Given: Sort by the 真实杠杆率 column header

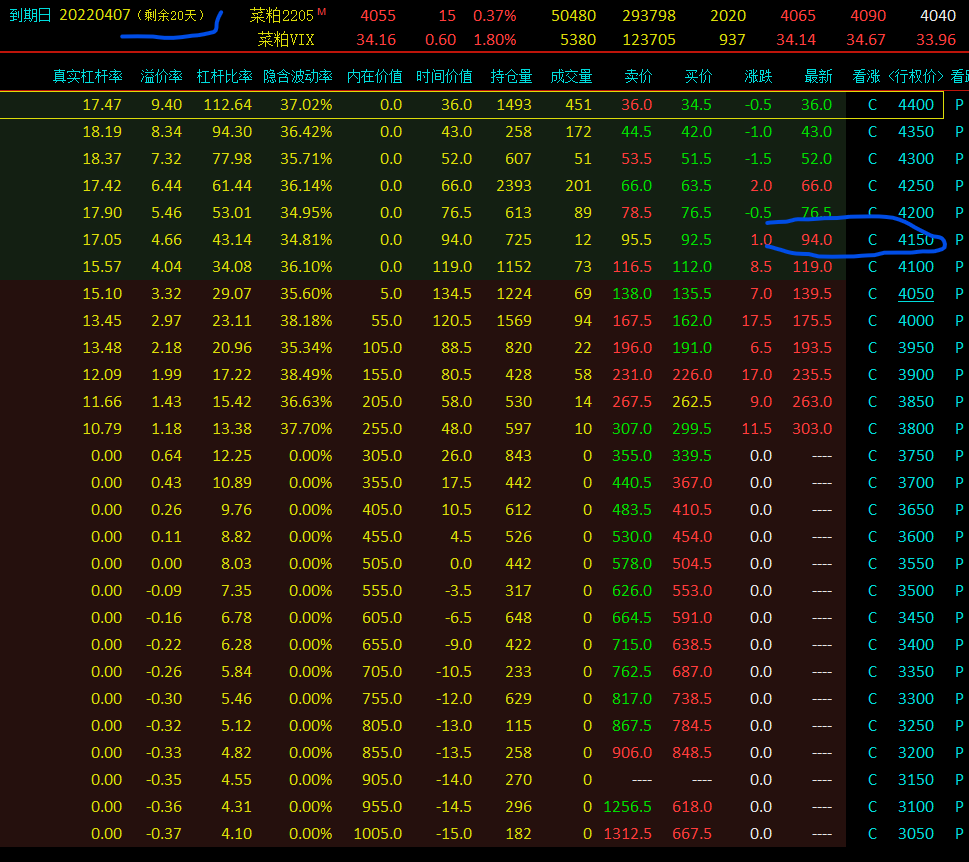Looking at the screenshot, I should pyautogui.click(x=87, y=77).
